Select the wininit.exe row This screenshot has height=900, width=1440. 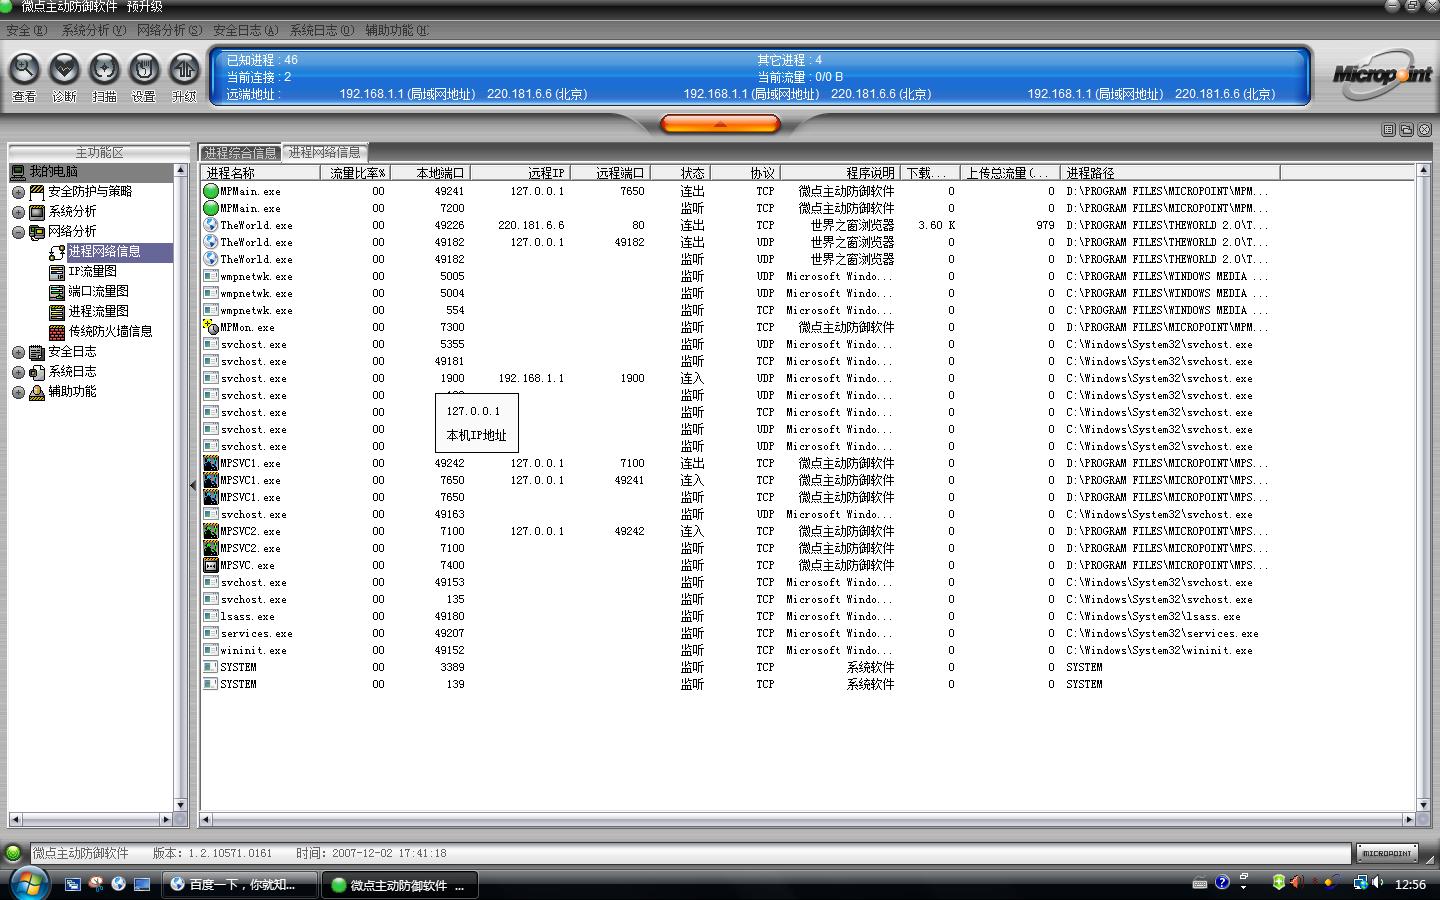tap(740, 650)
